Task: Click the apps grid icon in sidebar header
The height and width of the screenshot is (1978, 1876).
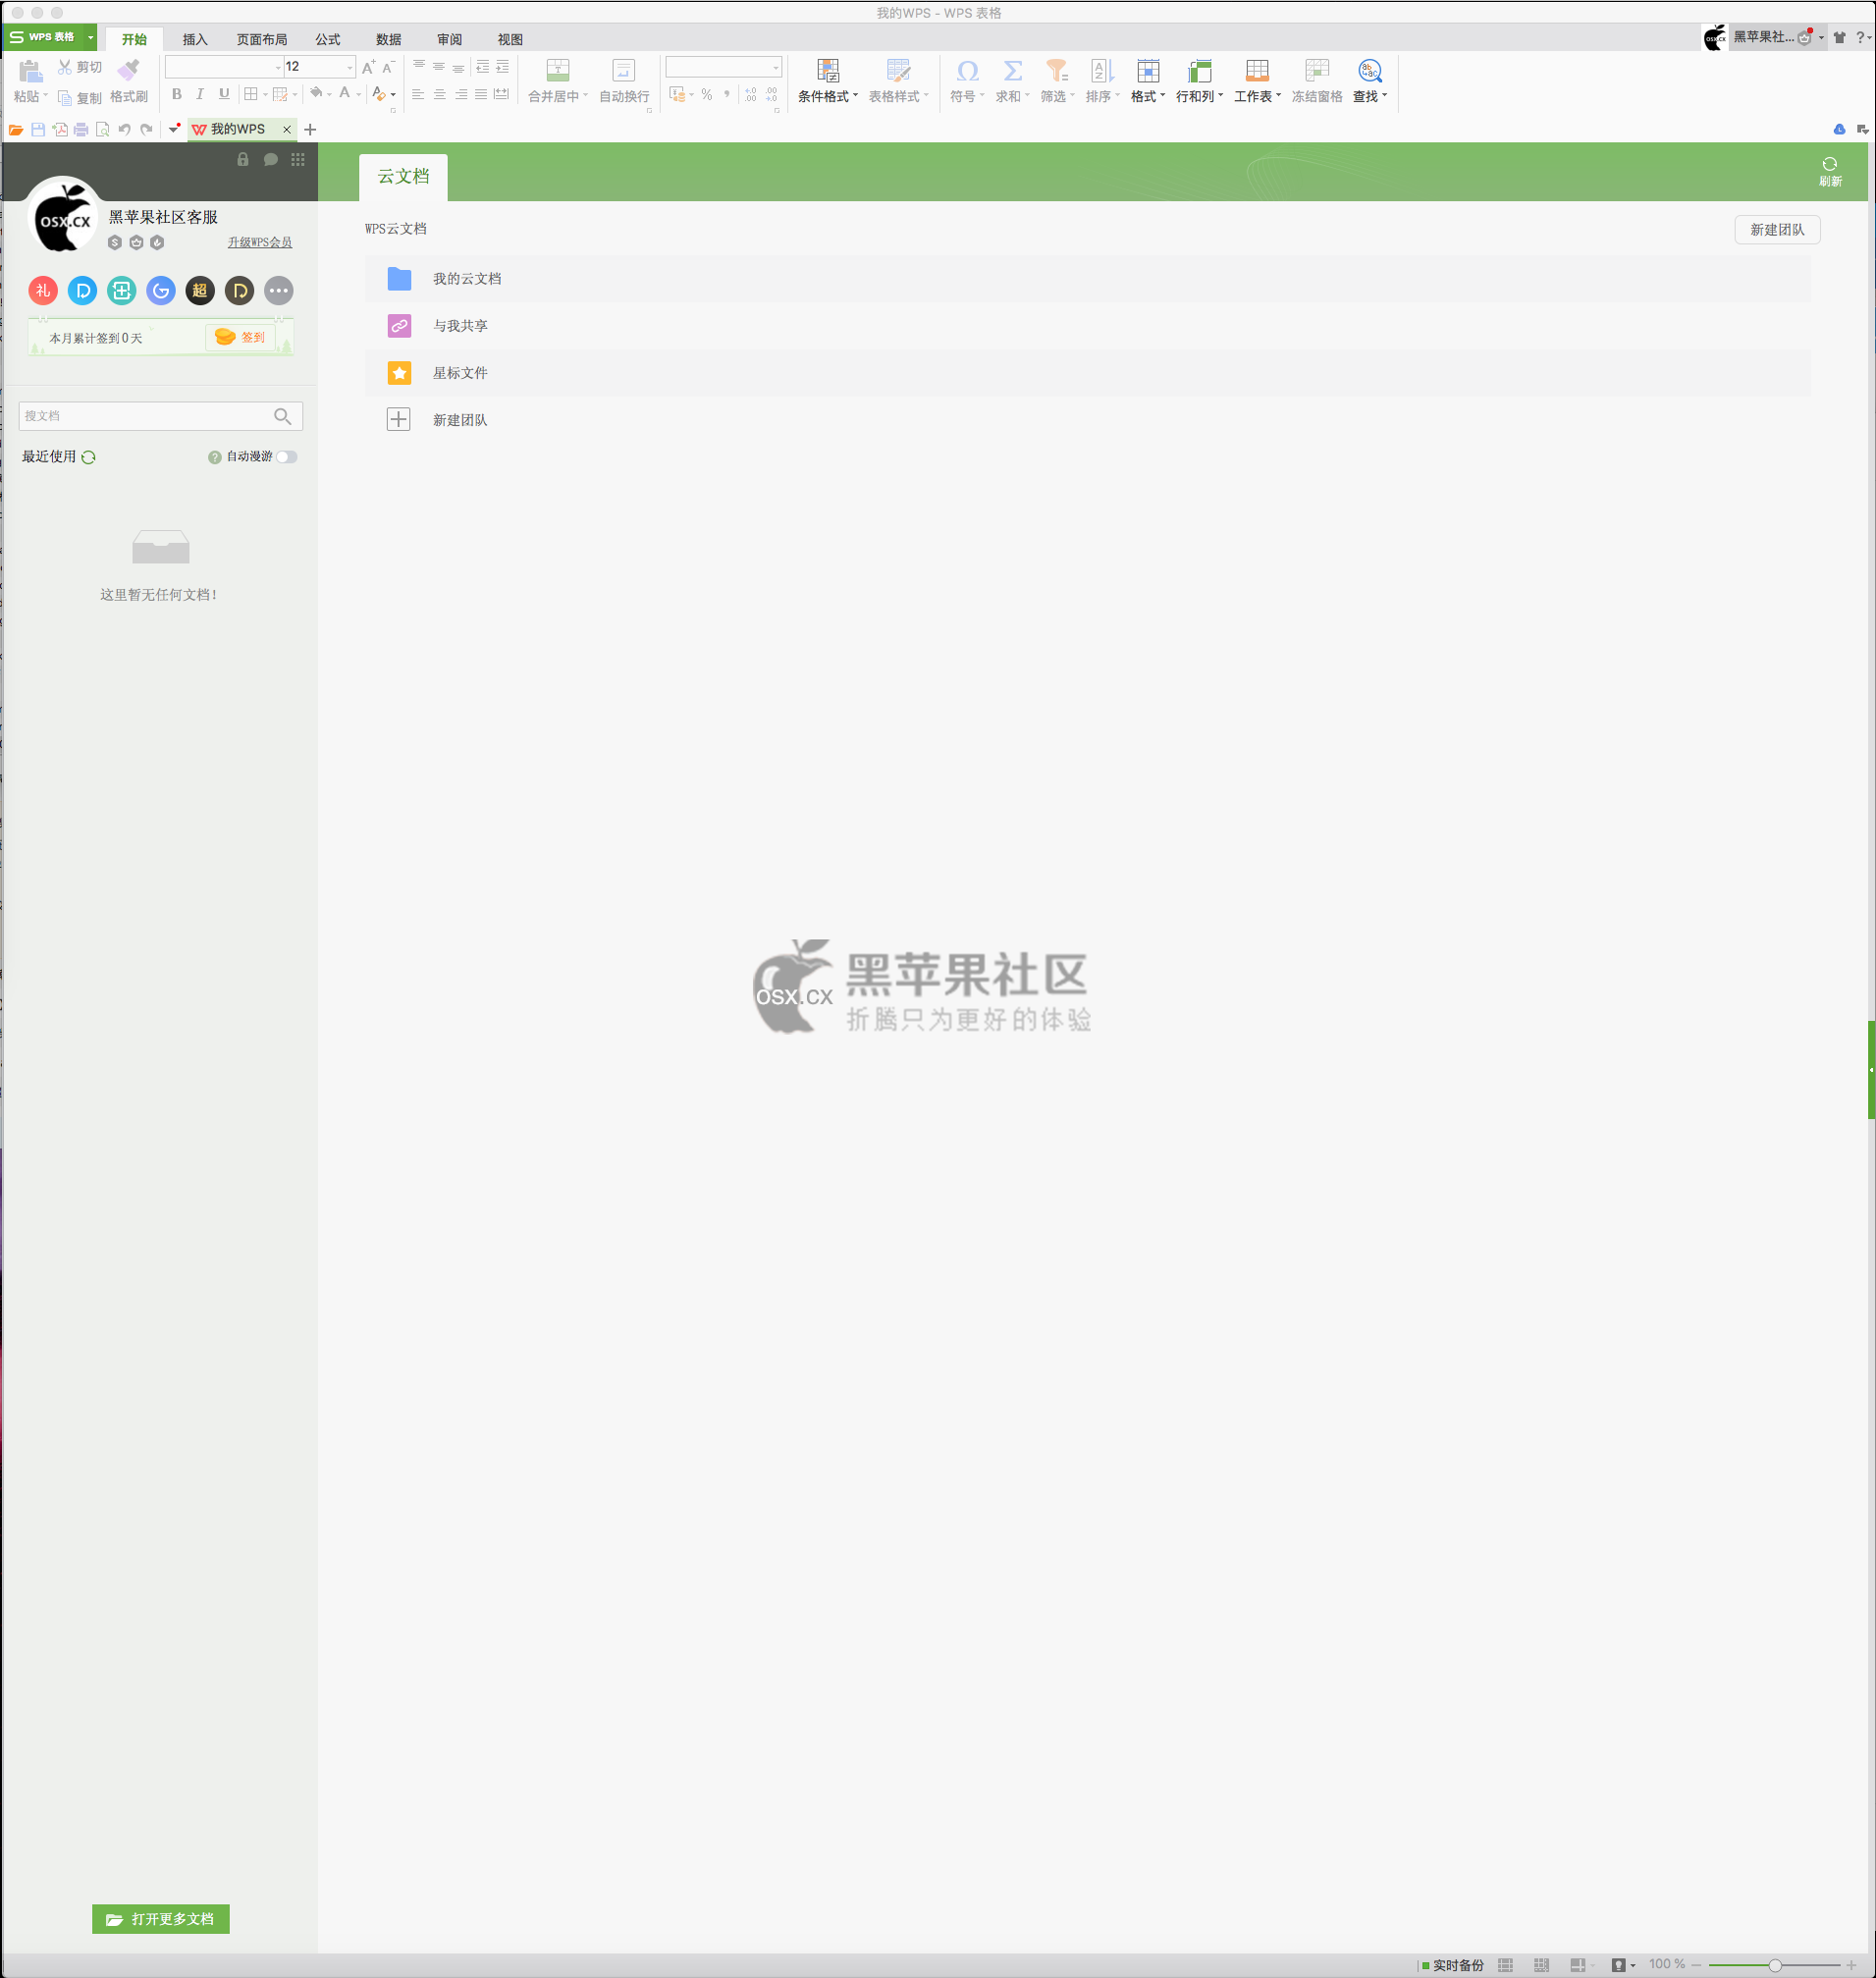Action: click(x=298, y=159)
